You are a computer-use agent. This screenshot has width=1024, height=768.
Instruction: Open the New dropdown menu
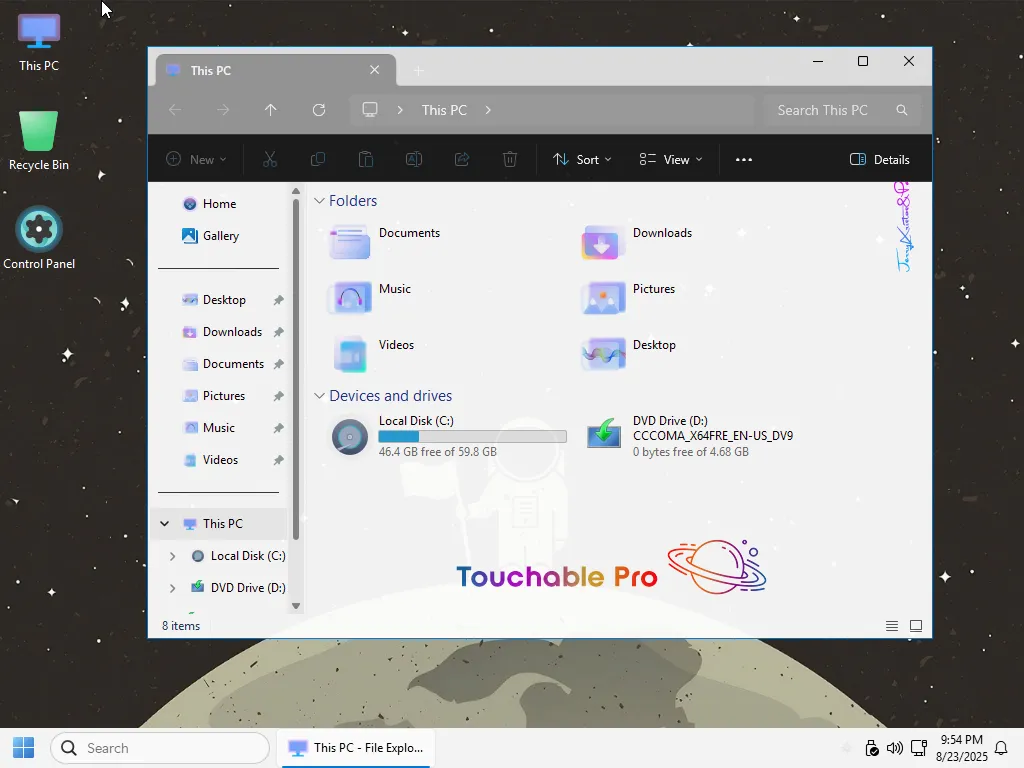197,159
